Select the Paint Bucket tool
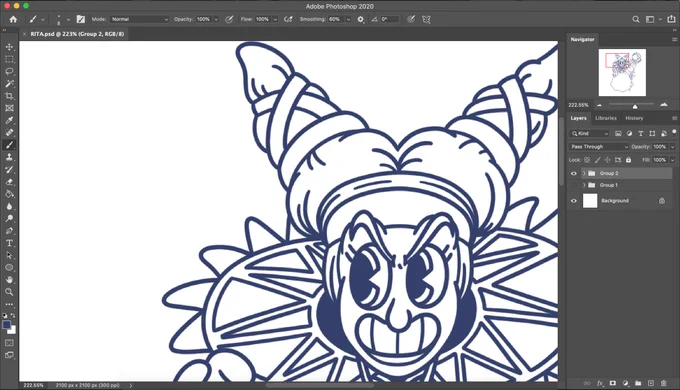Viewport: 680px width, 390px height. [9, 194]
